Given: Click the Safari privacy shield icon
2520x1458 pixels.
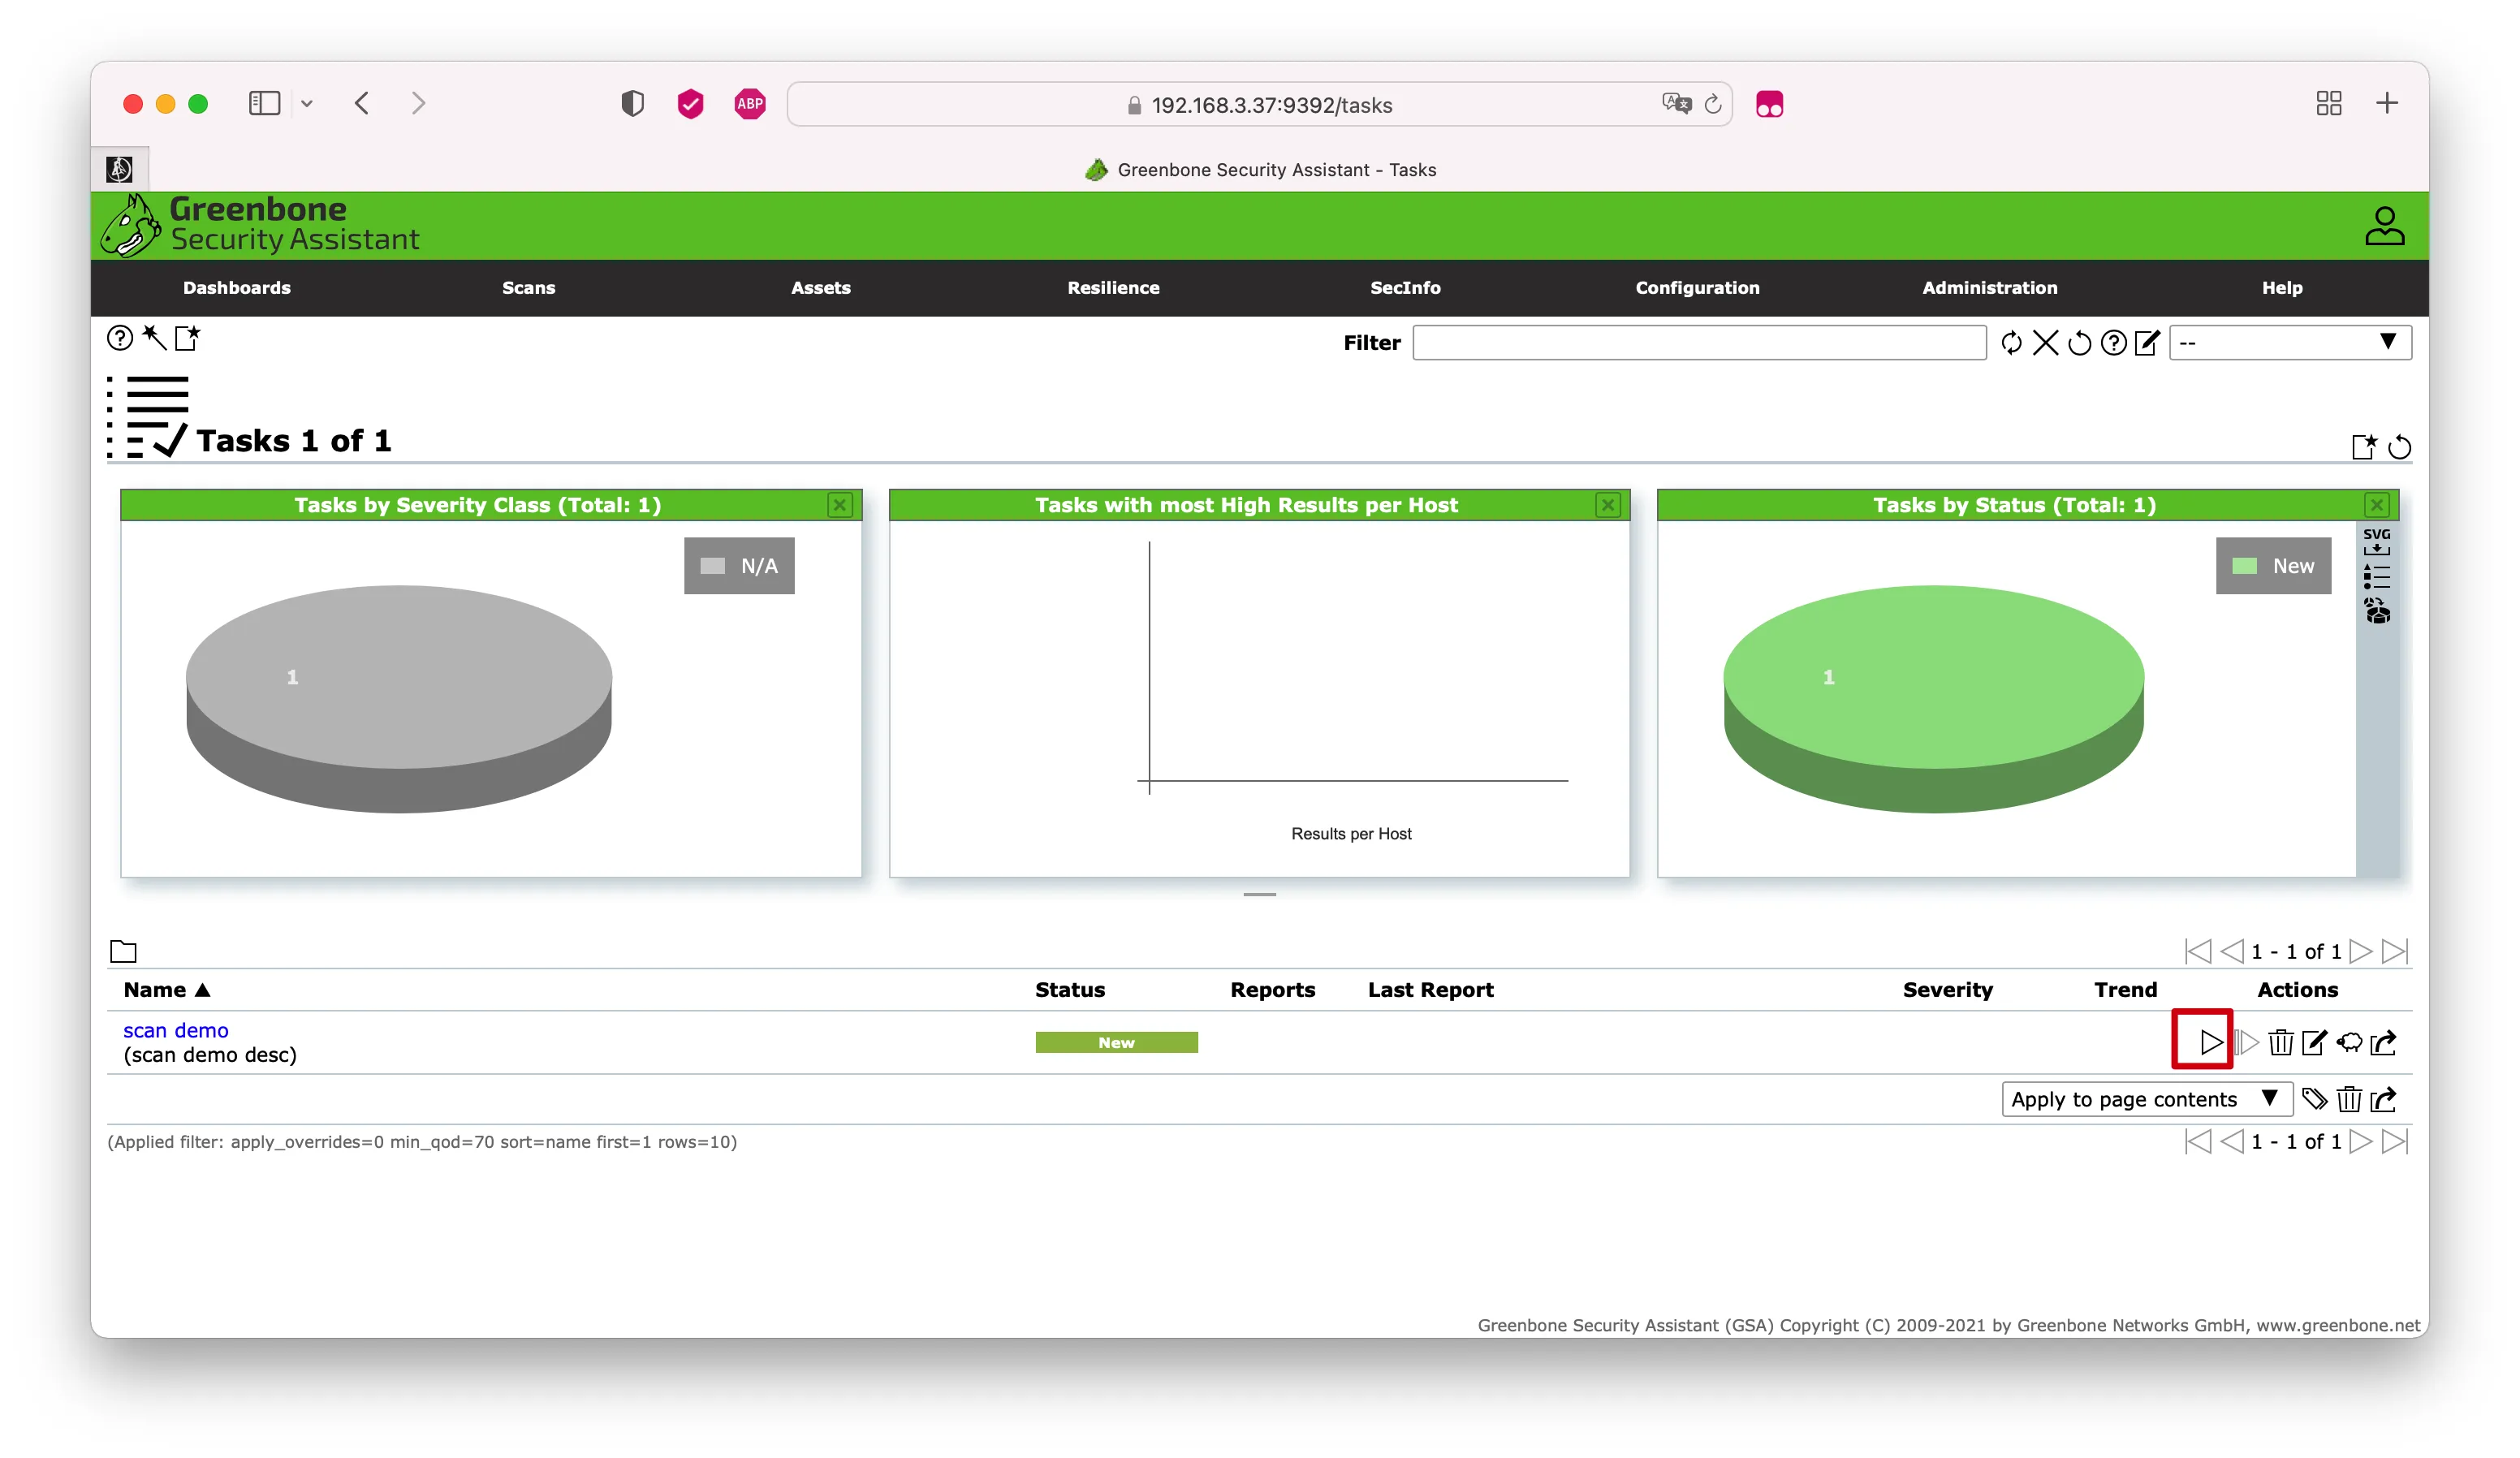Looking at the screenshot, I should click(x=632, y=104).
